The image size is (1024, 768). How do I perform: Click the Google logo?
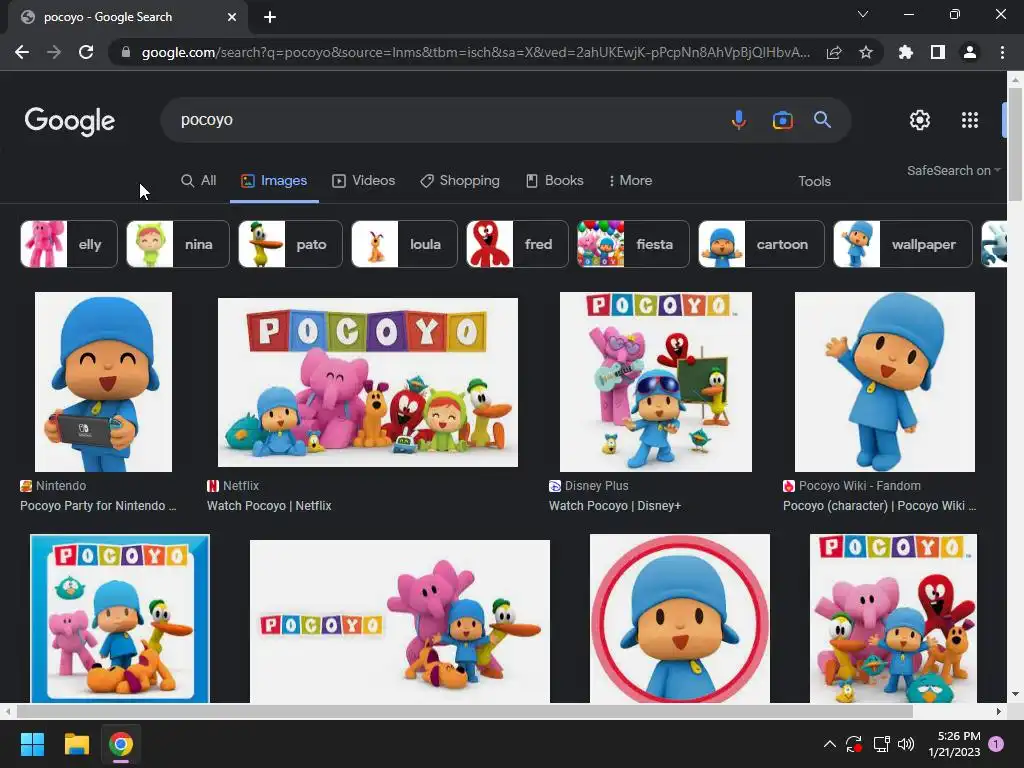coord(70,121)
